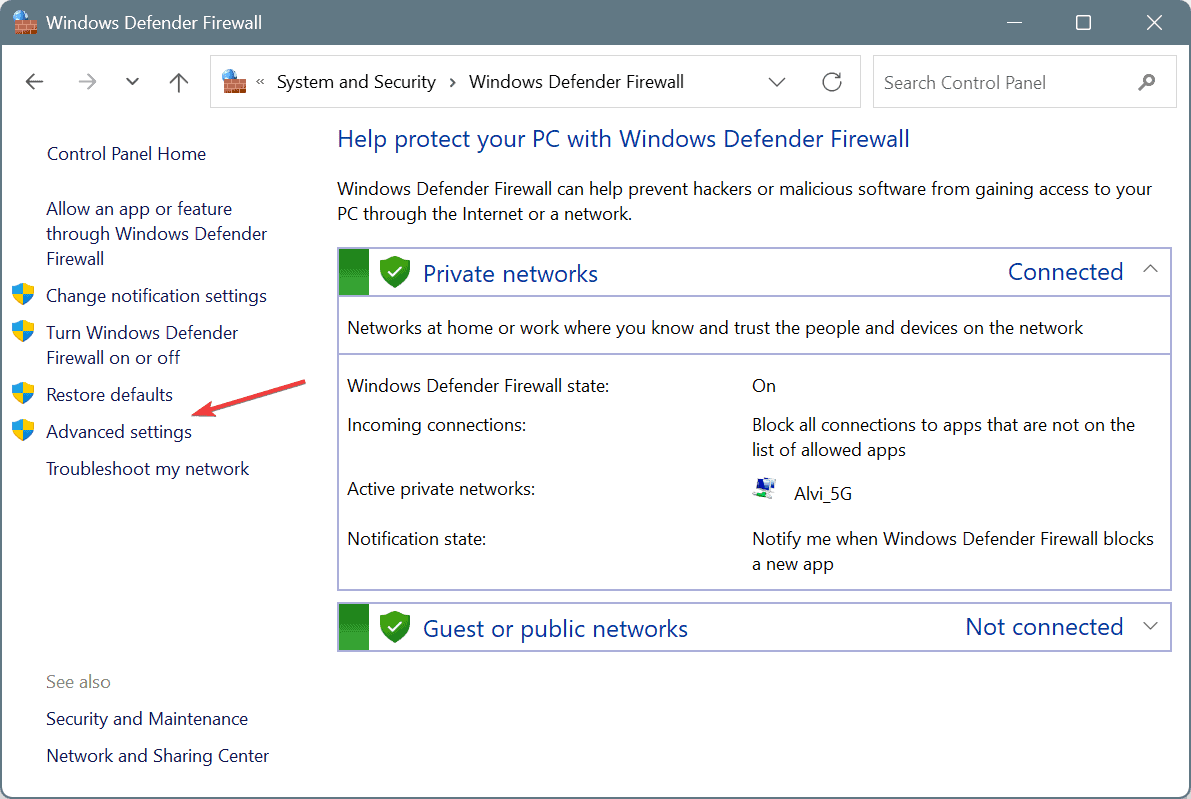Maximize the Windows Defender Firewall window
The width and height of the screenshot is (1191, 799).
[1083, 23]
